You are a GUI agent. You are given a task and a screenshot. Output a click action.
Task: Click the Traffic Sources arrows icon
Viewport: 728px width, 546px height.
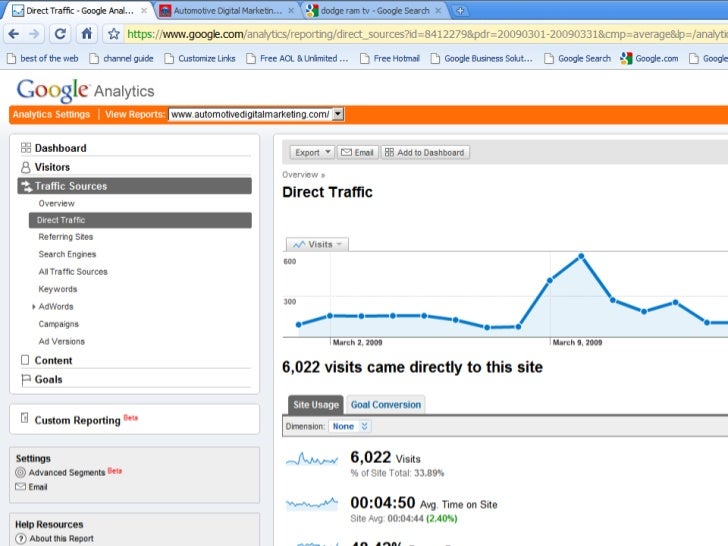pyautogui.click(x=26, y=186)
